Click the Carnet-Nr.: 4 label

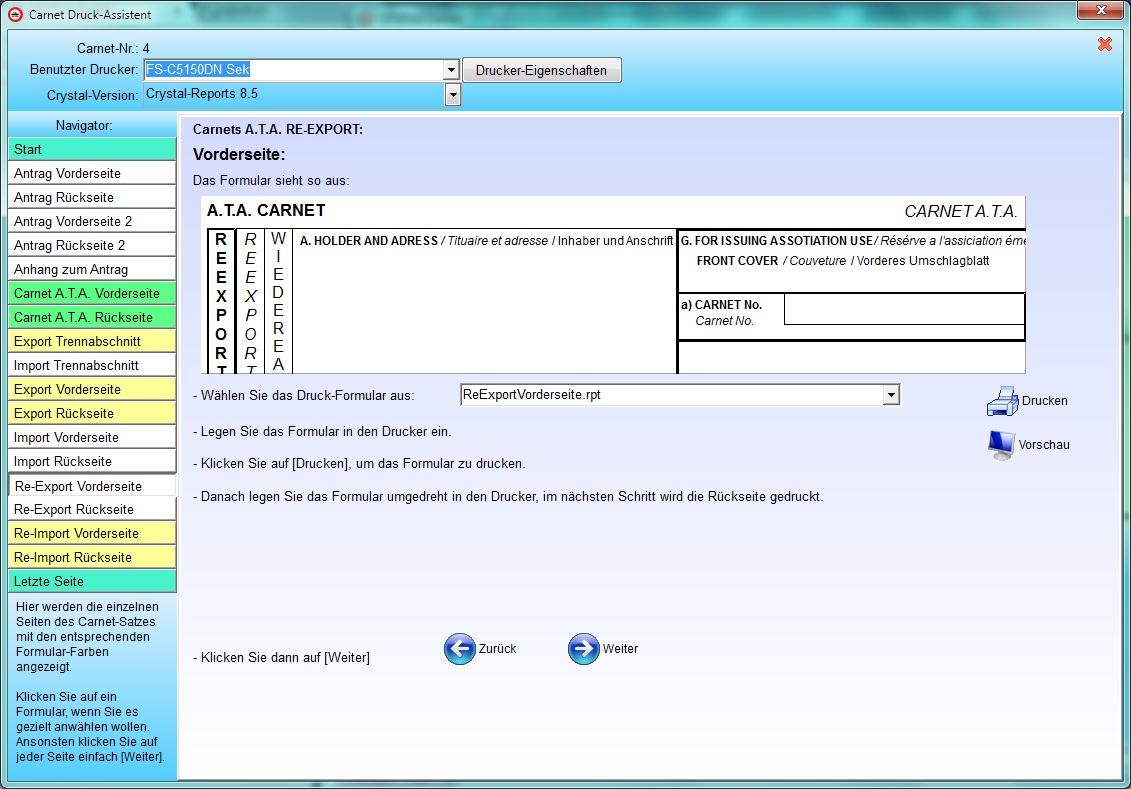pyautogui.click(x=113, y=48)
